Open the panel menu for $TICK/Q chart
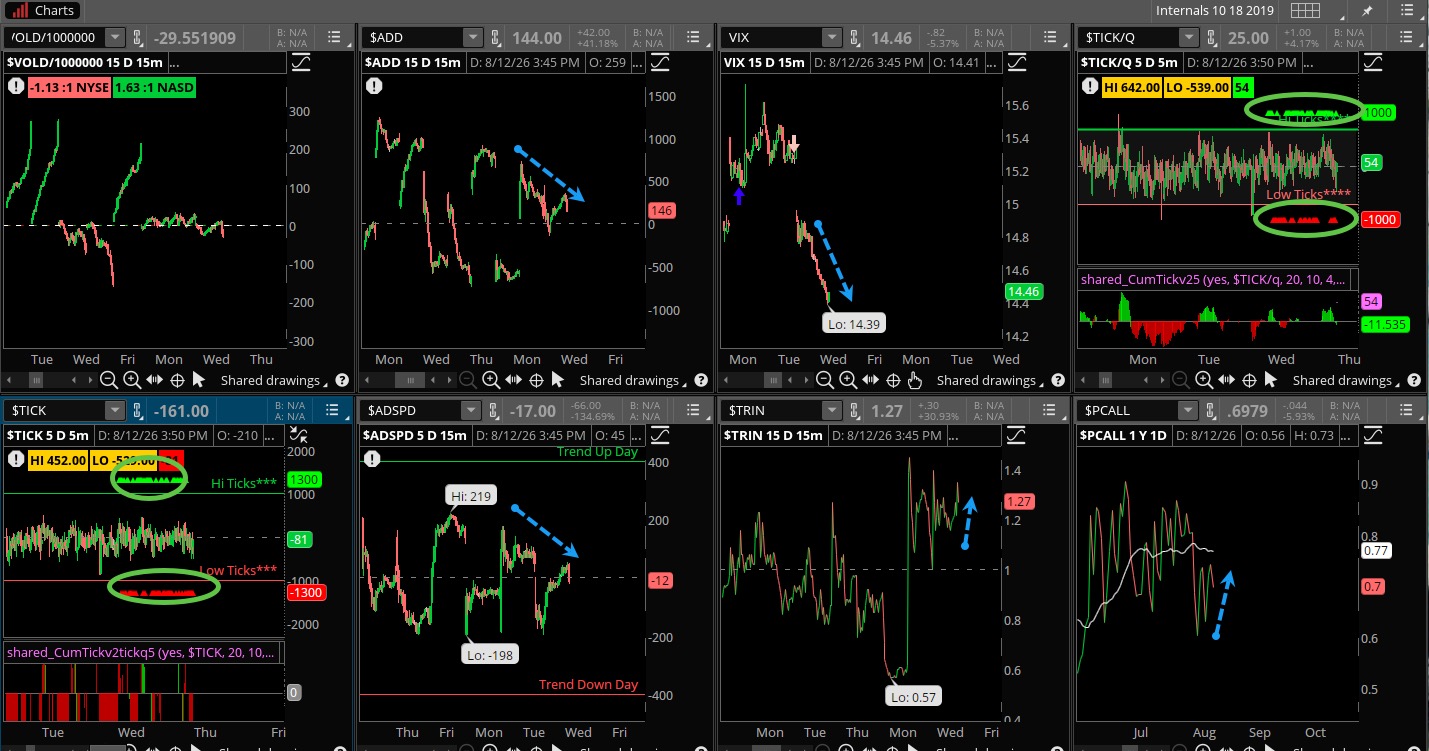Image resolution: width=1429 pixels, height=751 pixels. [1405, 37]
